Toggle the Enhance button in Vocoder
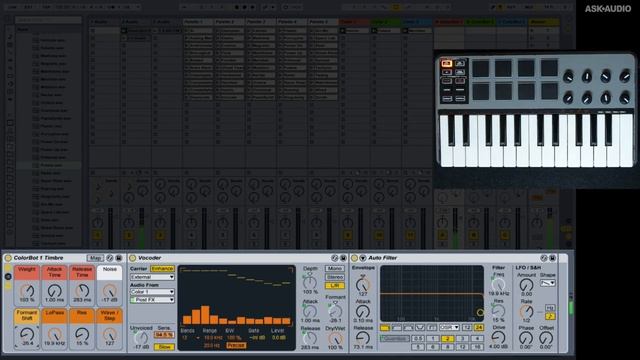 162,269
